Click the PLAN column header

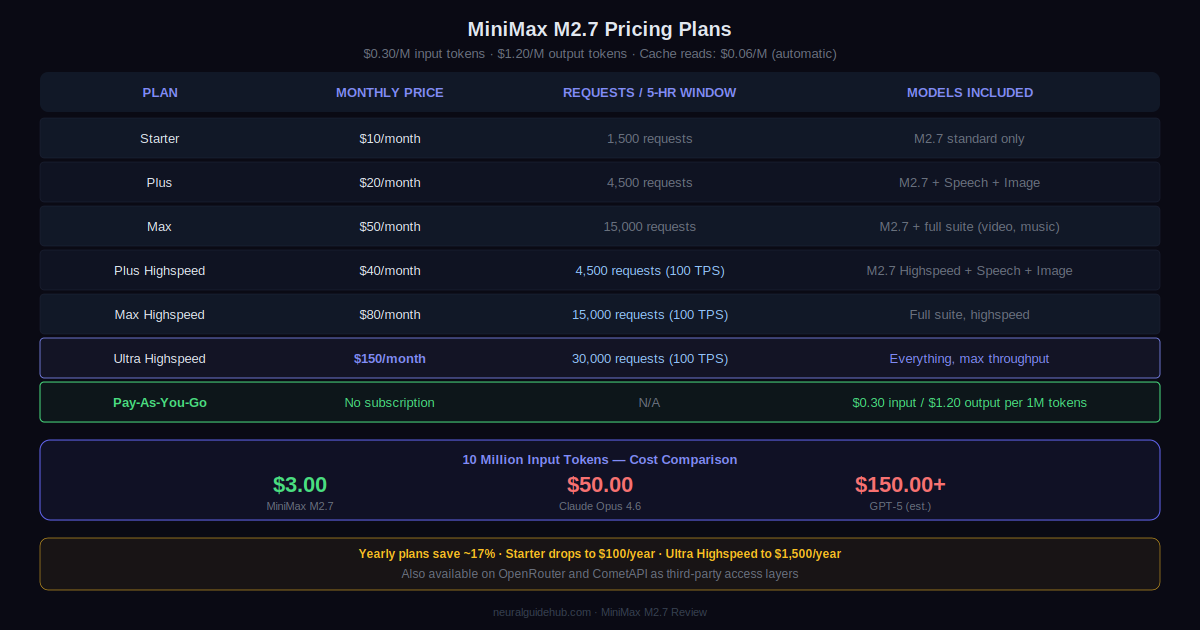click(160, 93)
